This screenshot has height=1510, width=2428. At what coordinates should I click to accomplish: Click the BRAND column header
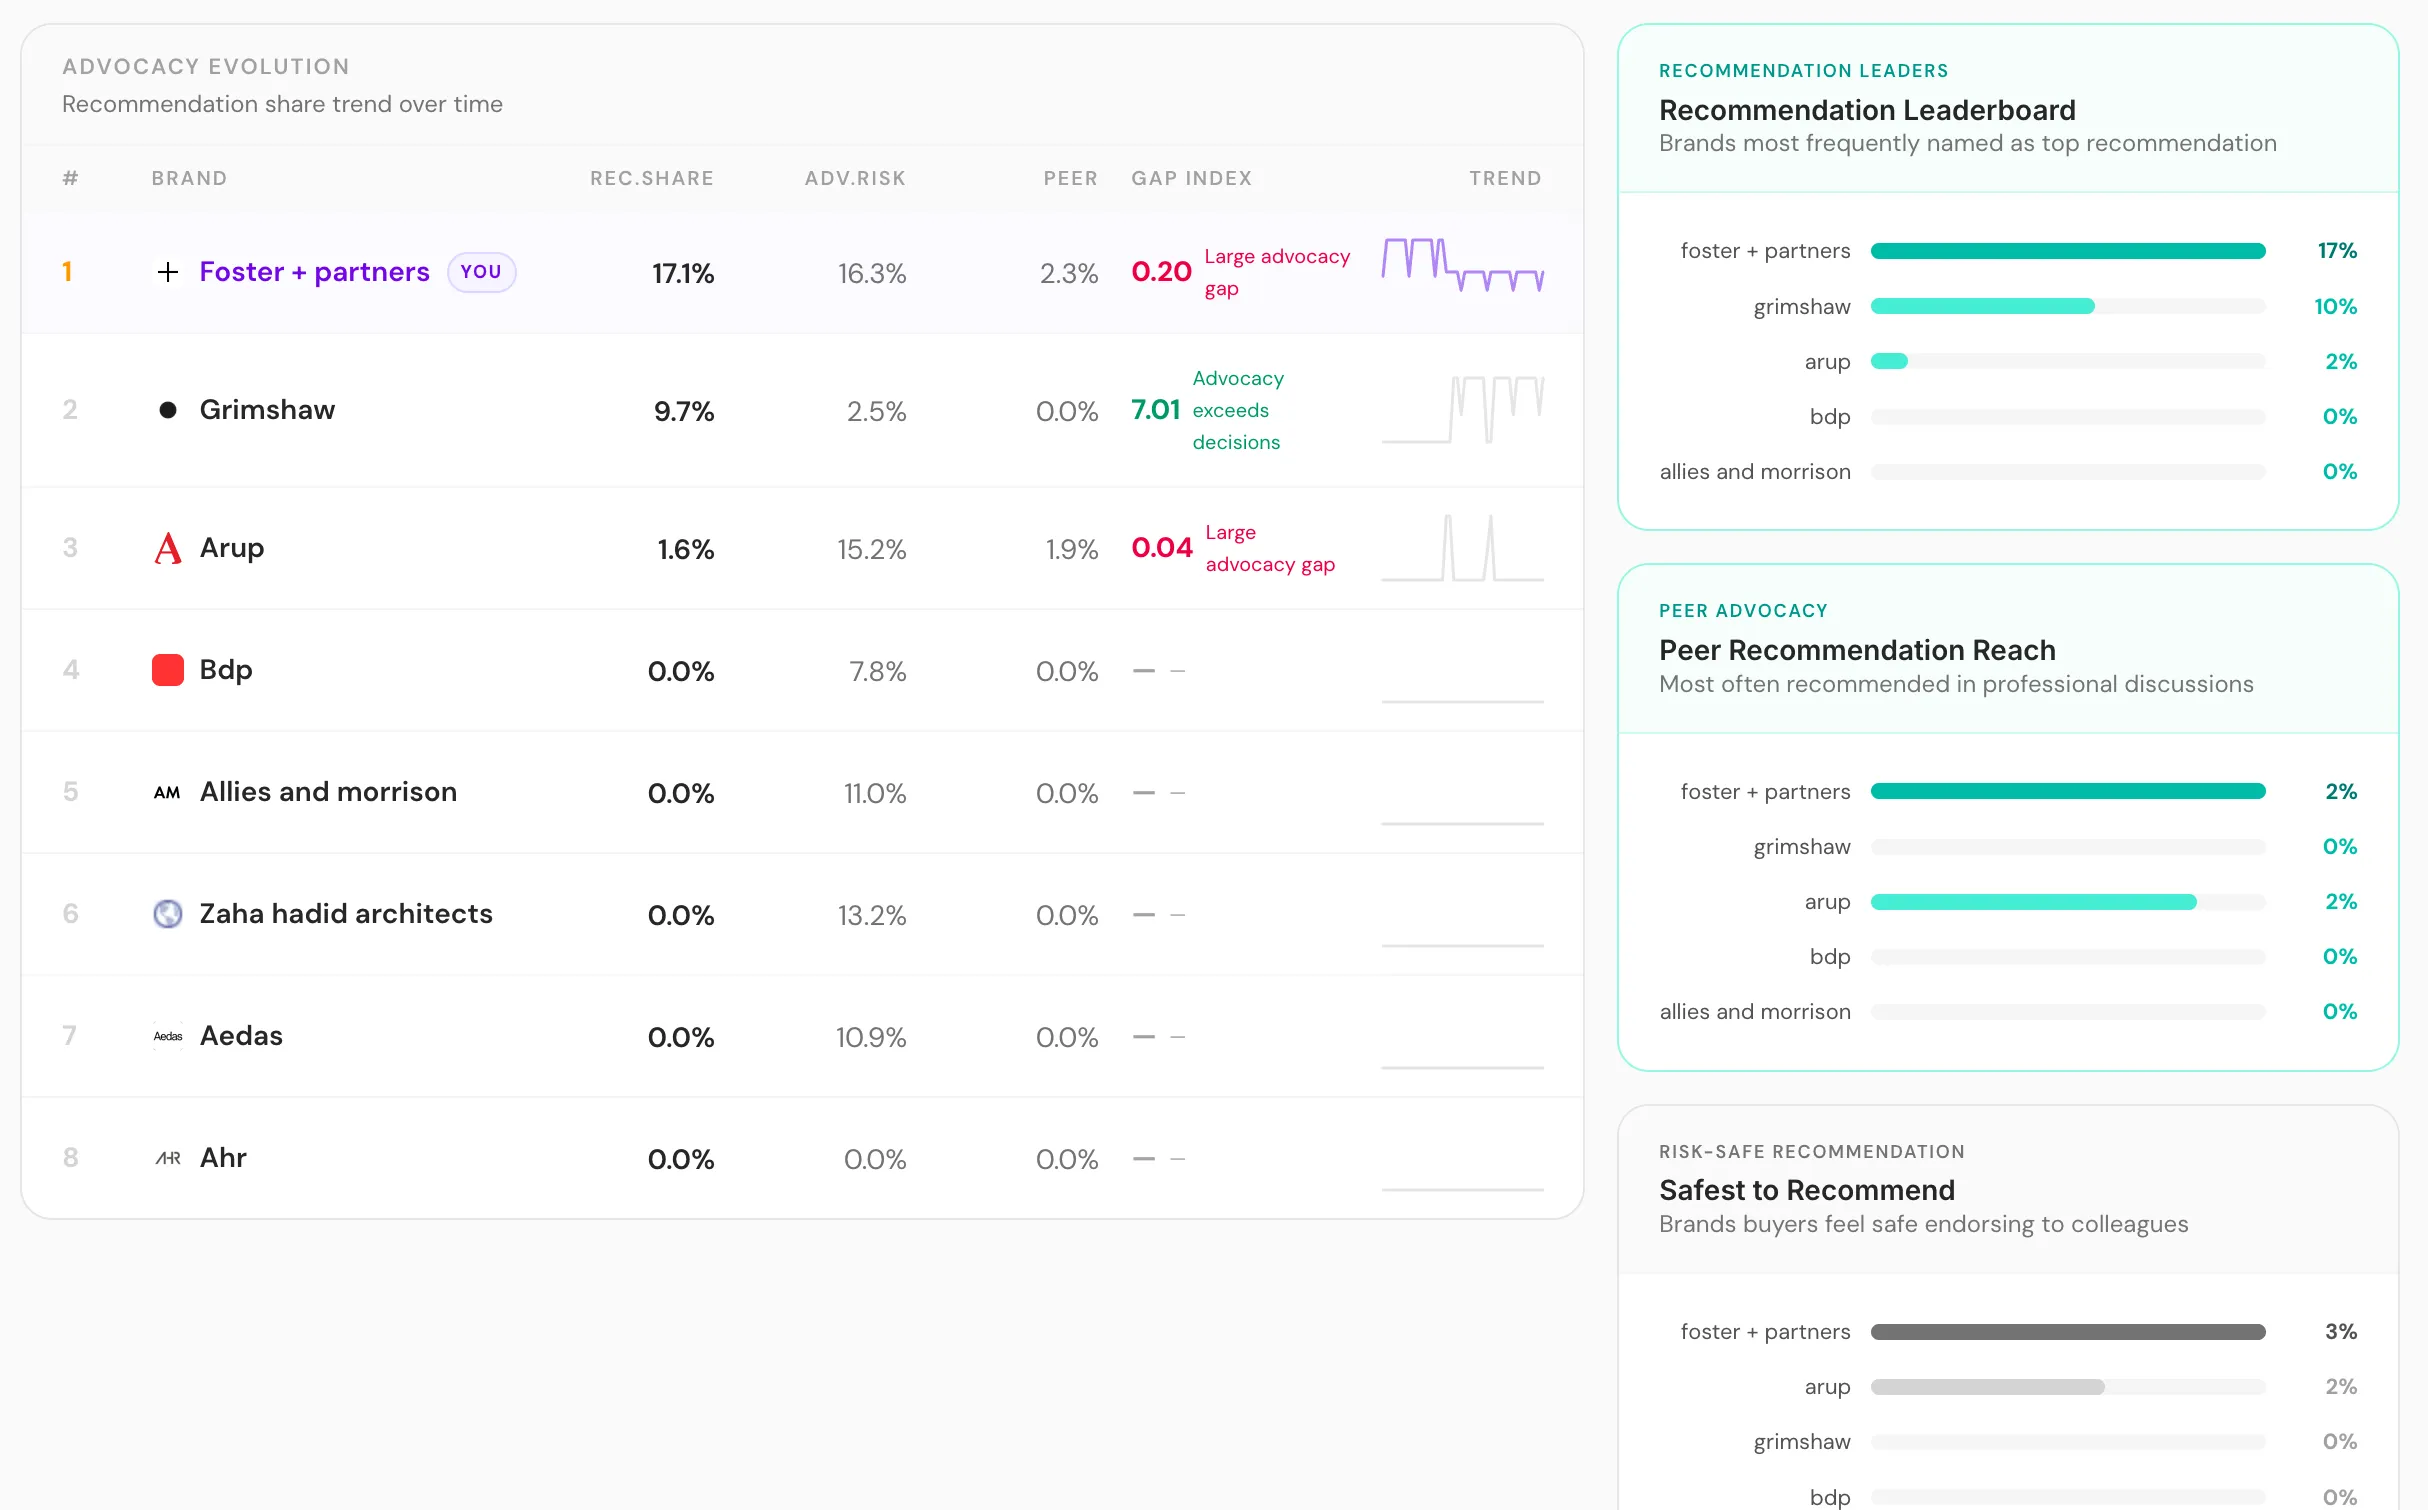(189, 178)
